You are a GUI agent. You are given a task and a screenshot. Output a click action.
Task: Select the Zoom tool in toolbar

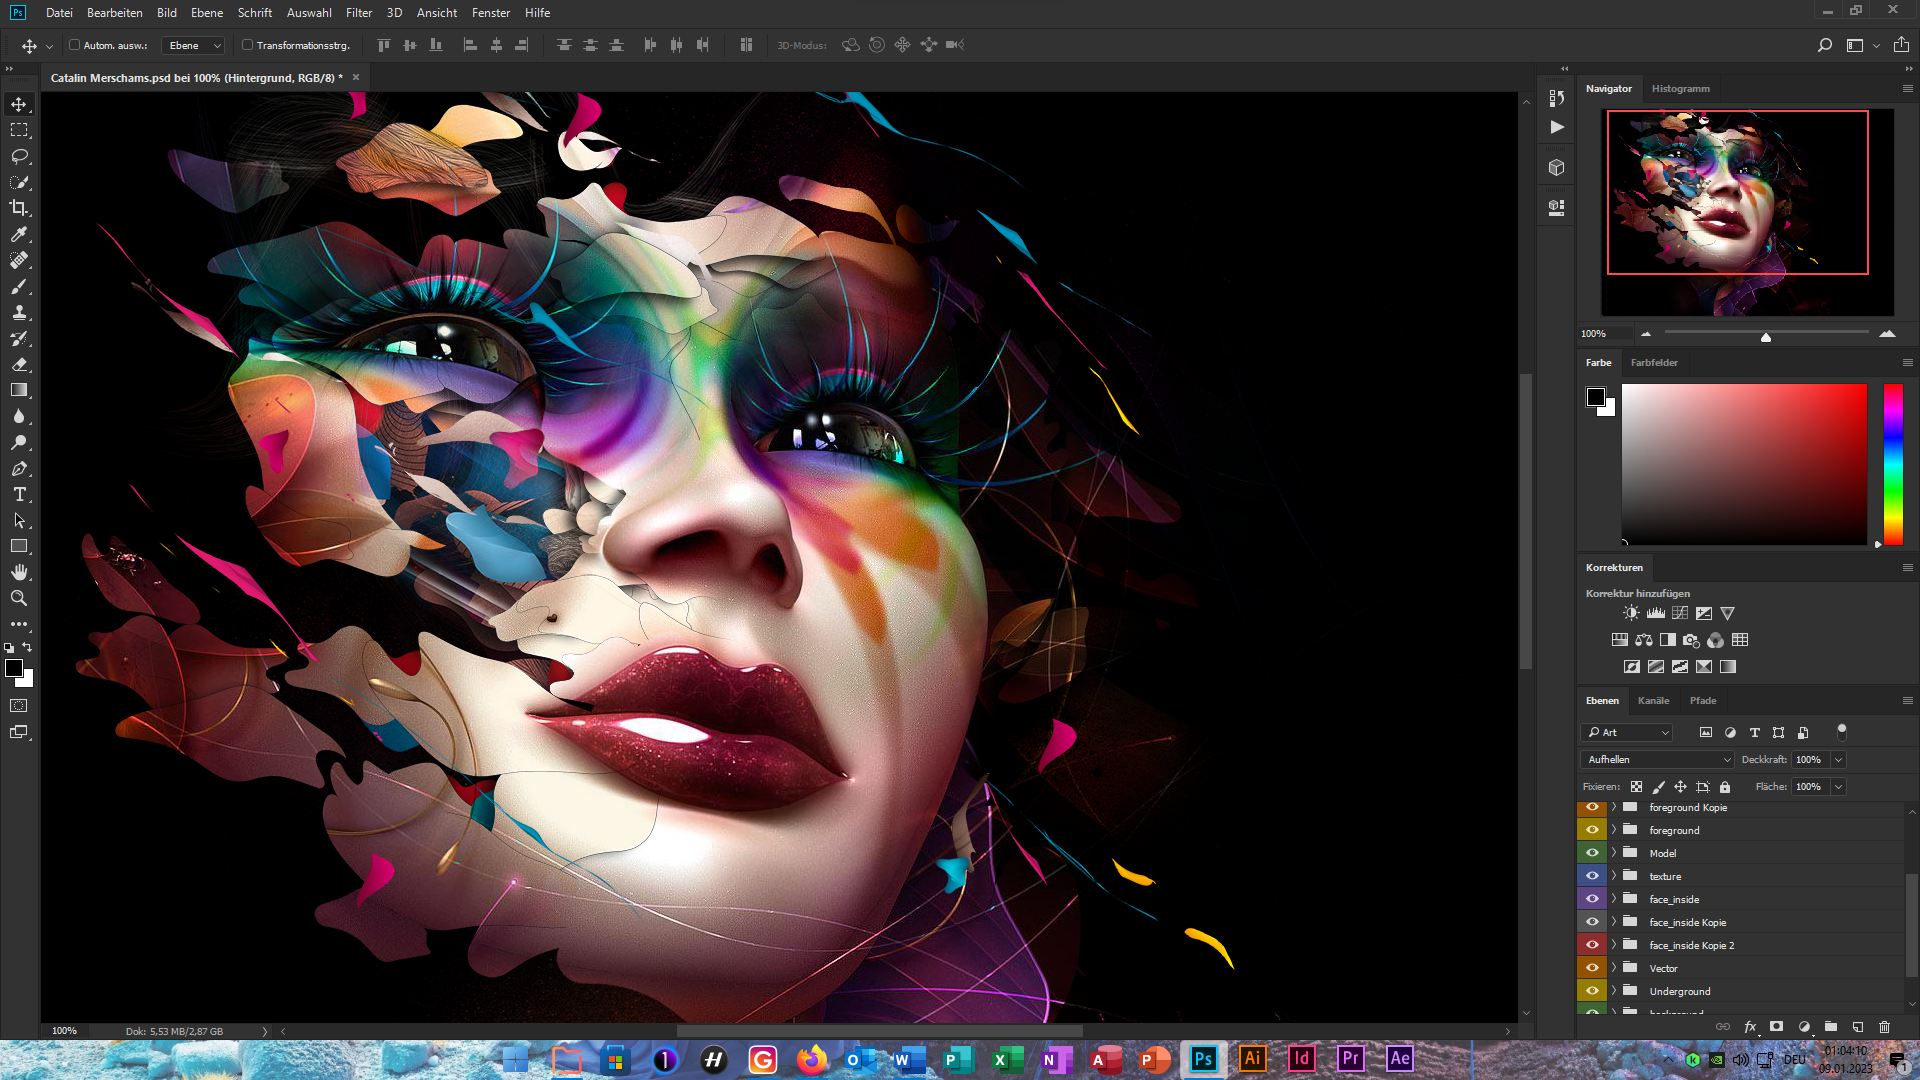click(x=19, y=598)
